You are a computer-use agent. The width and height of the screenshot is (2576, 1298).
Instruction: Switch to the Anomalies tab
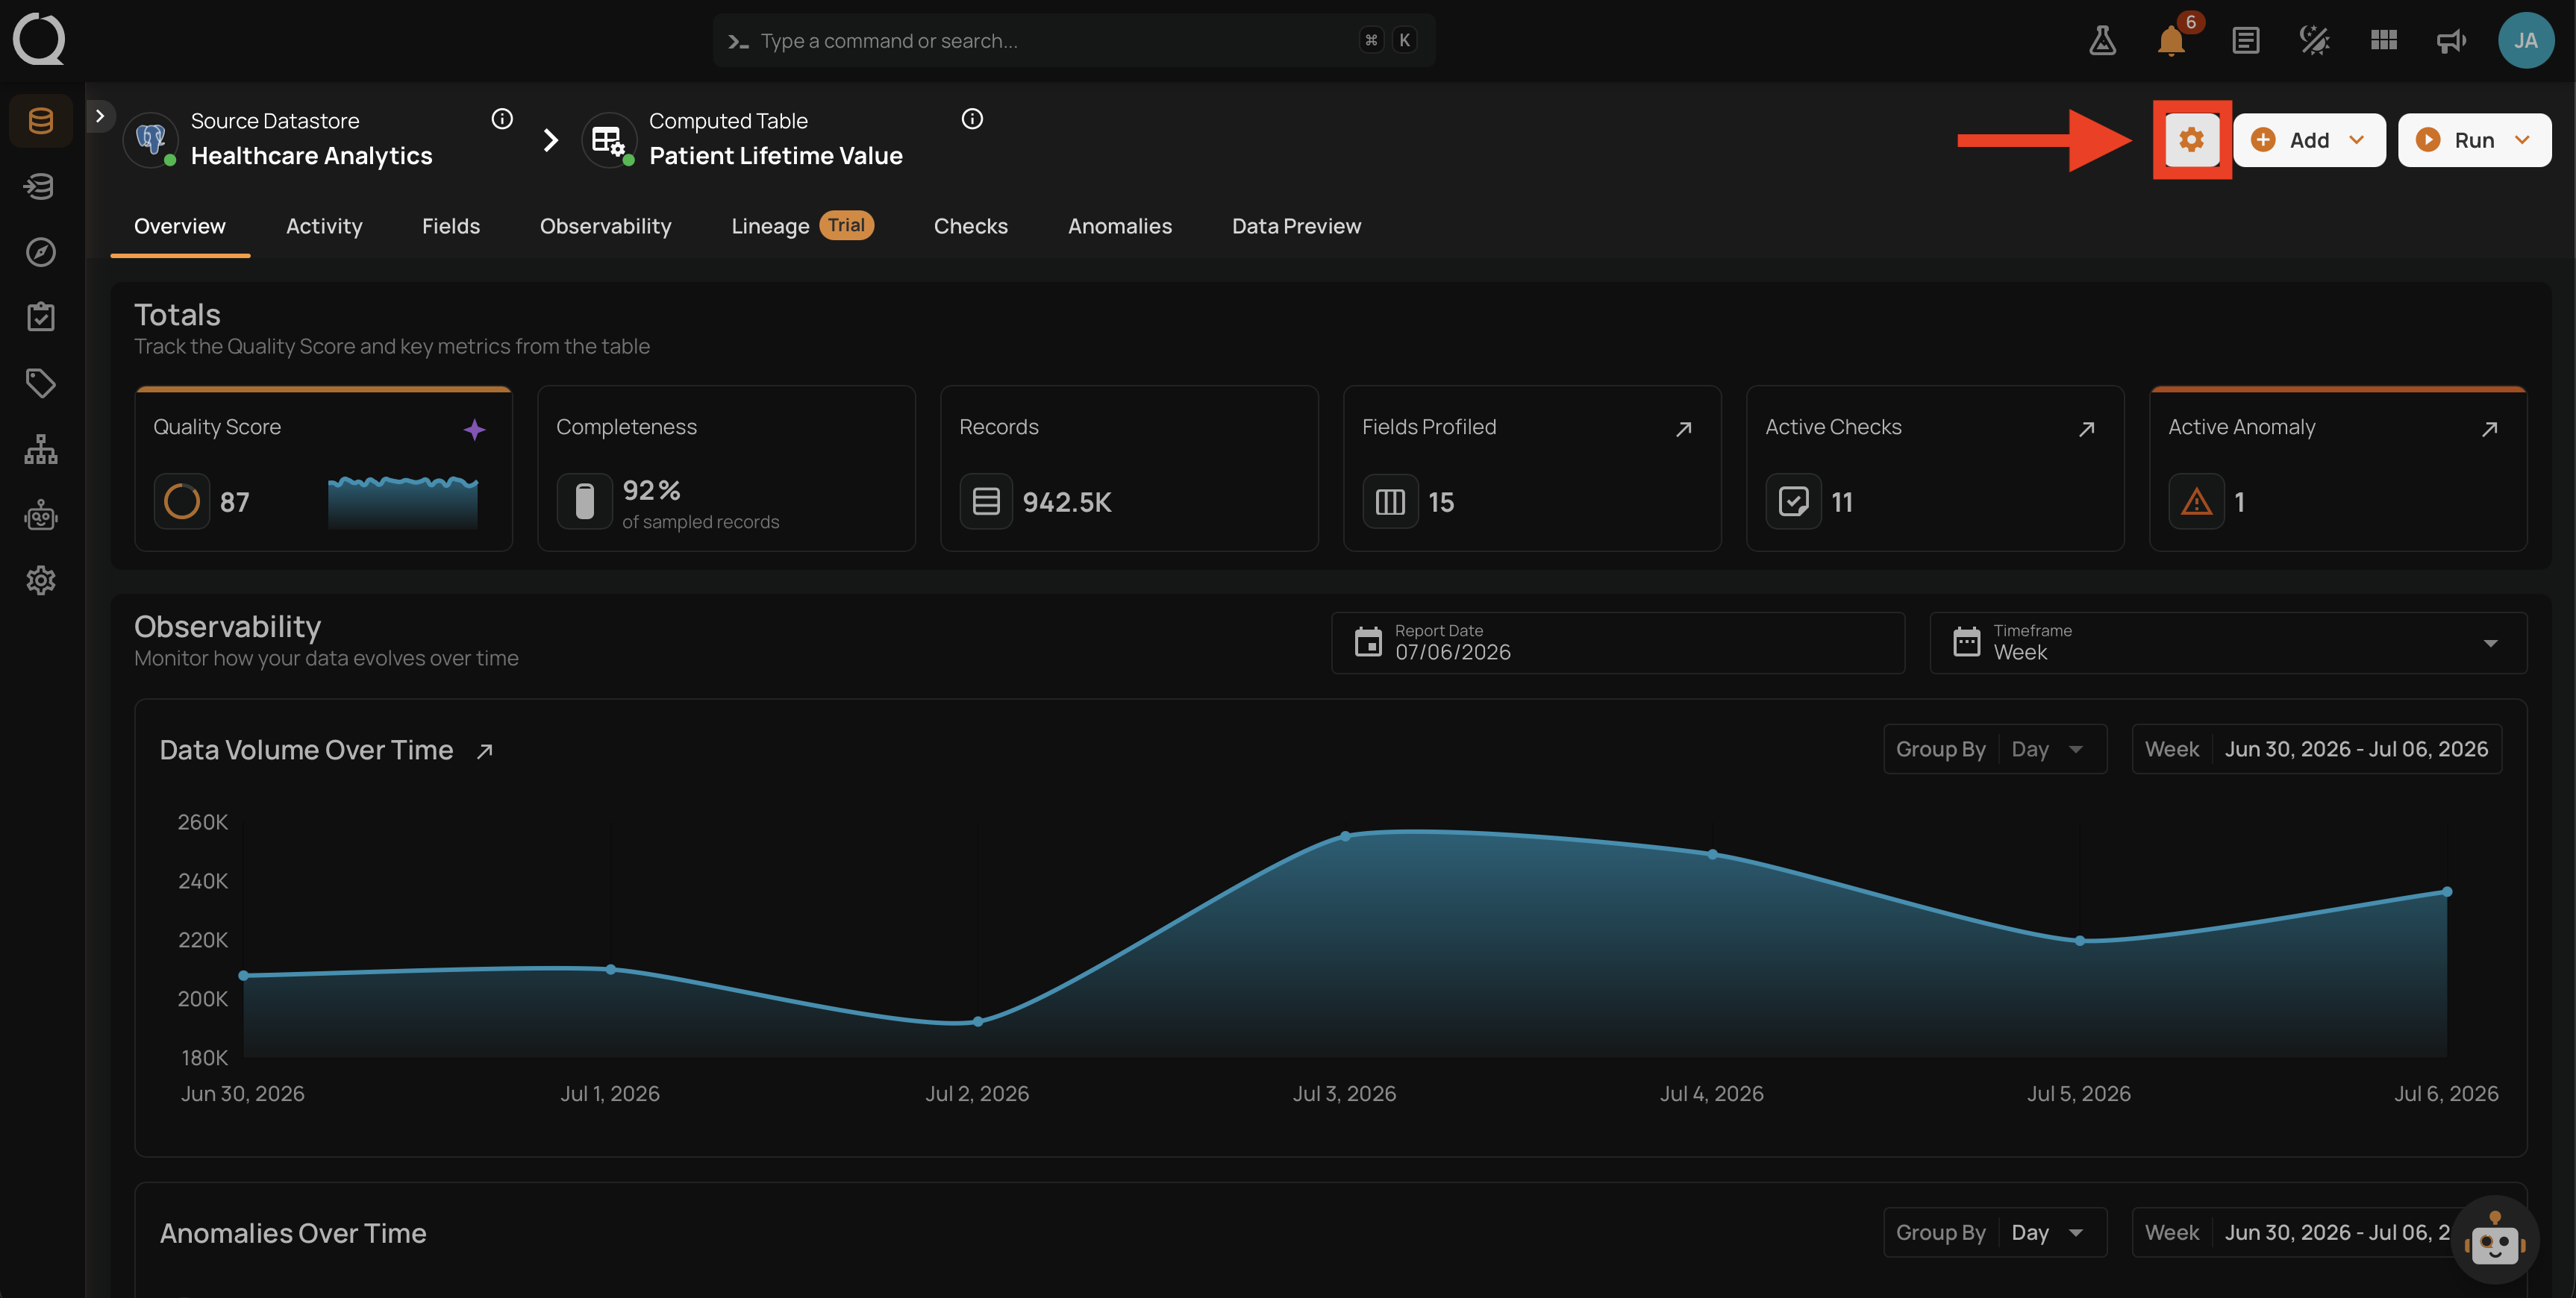1119,226
